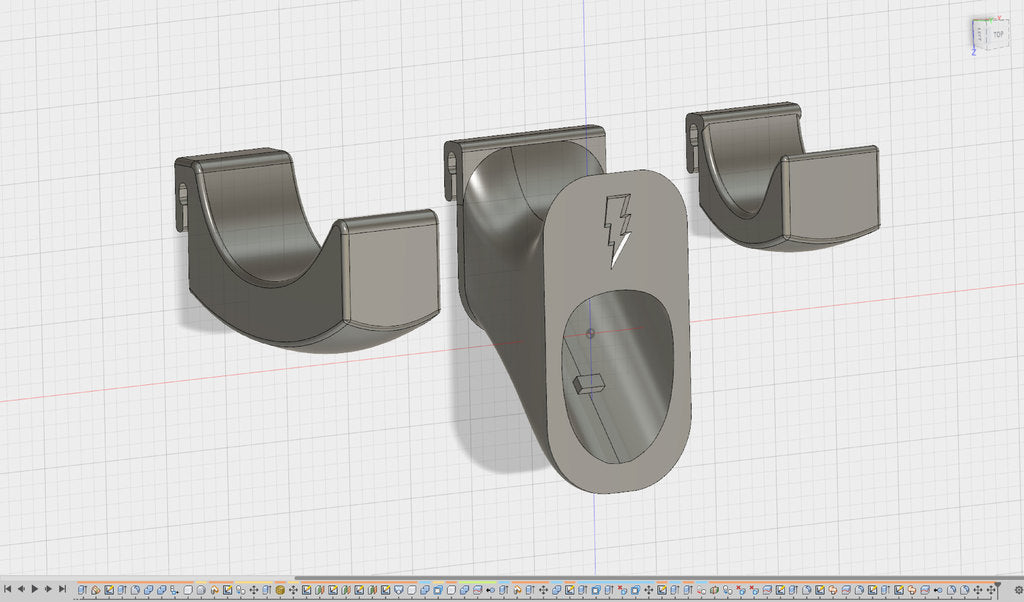Step forward one feature in timeline

(x=47, y=590)
